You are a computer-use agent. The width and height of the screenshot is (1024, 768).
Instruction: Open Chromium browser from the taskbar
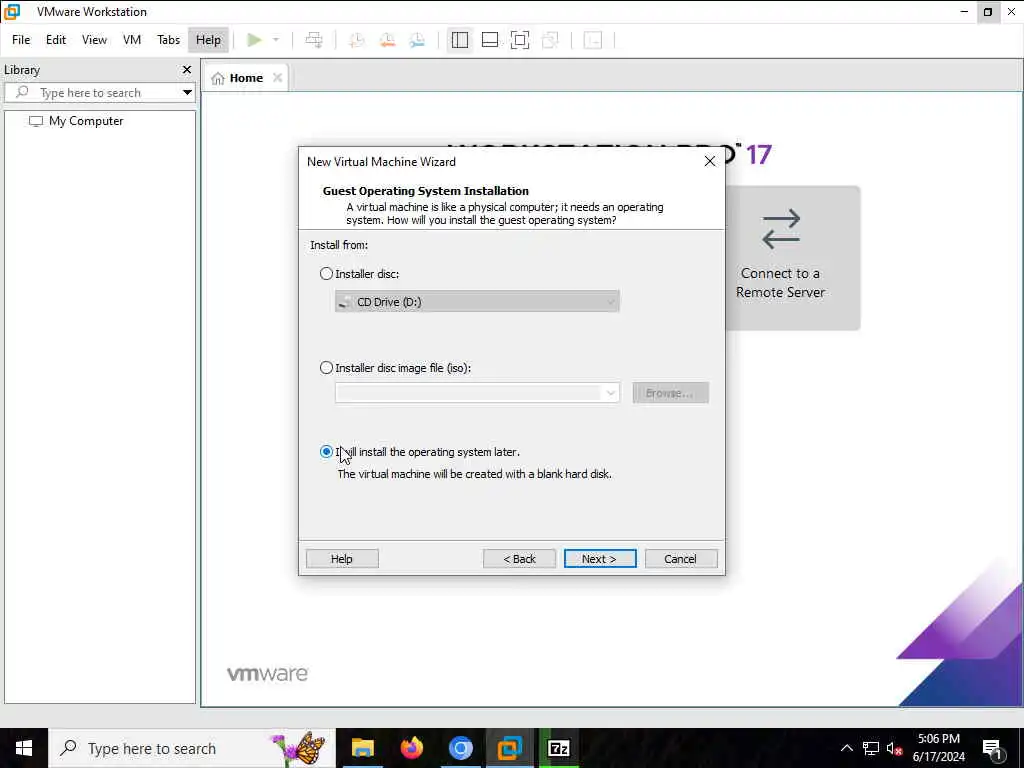coord(460,748)
